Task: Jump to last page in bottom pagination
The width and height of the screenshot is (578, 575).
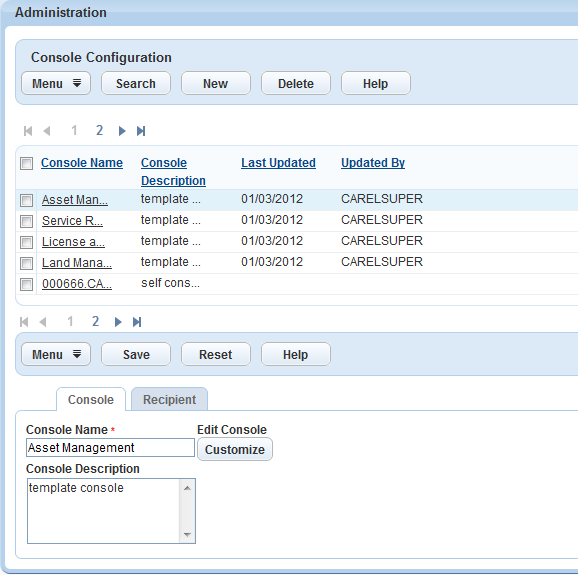Action: [x=137, y=322]
